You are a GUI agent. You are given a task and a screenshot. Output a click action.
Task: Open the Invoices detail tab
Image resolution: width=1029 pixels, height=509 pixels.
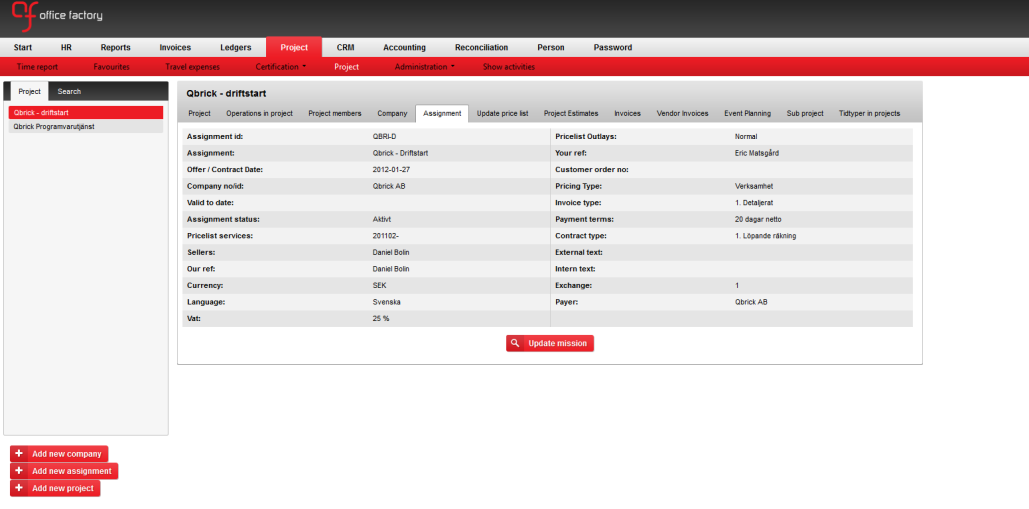click(627, 113)
